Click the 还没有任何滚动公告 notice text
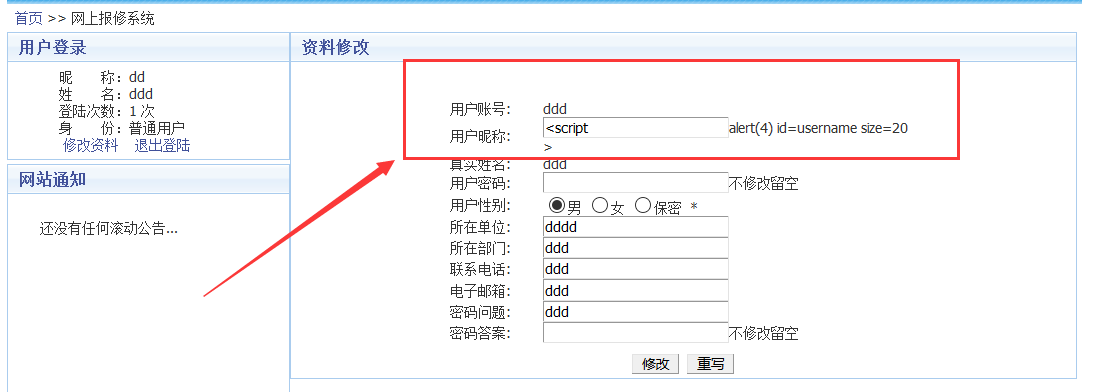 tap(108, 229)
